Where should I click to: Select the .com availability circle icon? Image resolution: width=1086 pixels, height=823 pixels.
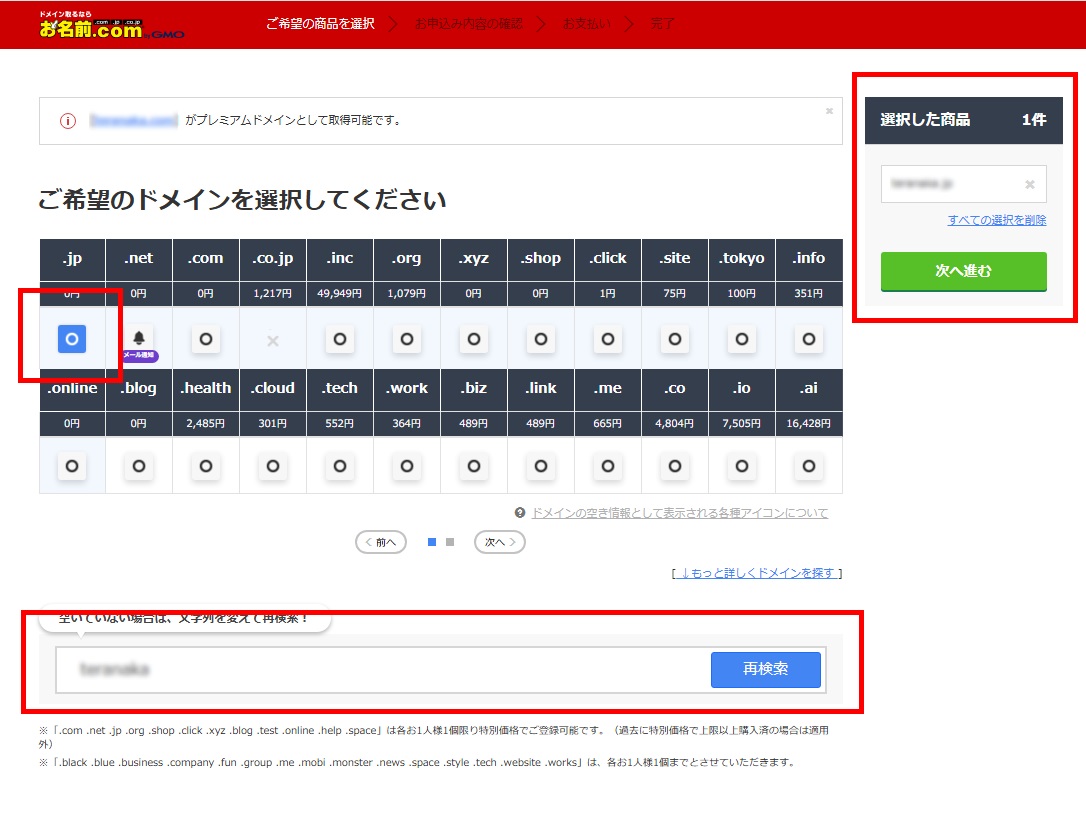point(205,339)
